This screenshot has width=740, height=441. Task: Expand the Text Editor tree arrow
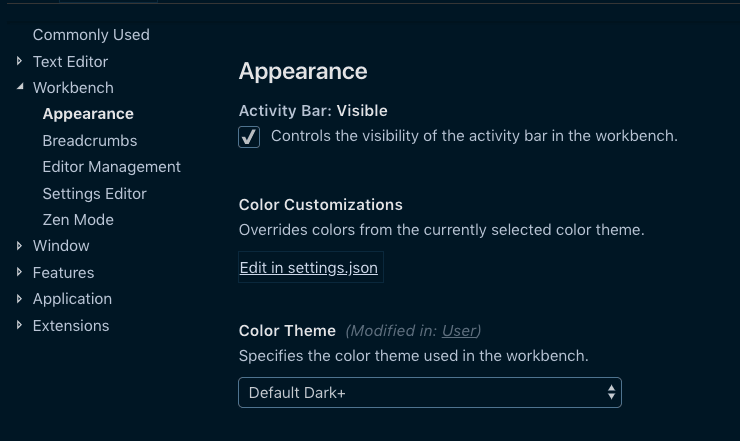pyautogui.click(x=19, y=61)
